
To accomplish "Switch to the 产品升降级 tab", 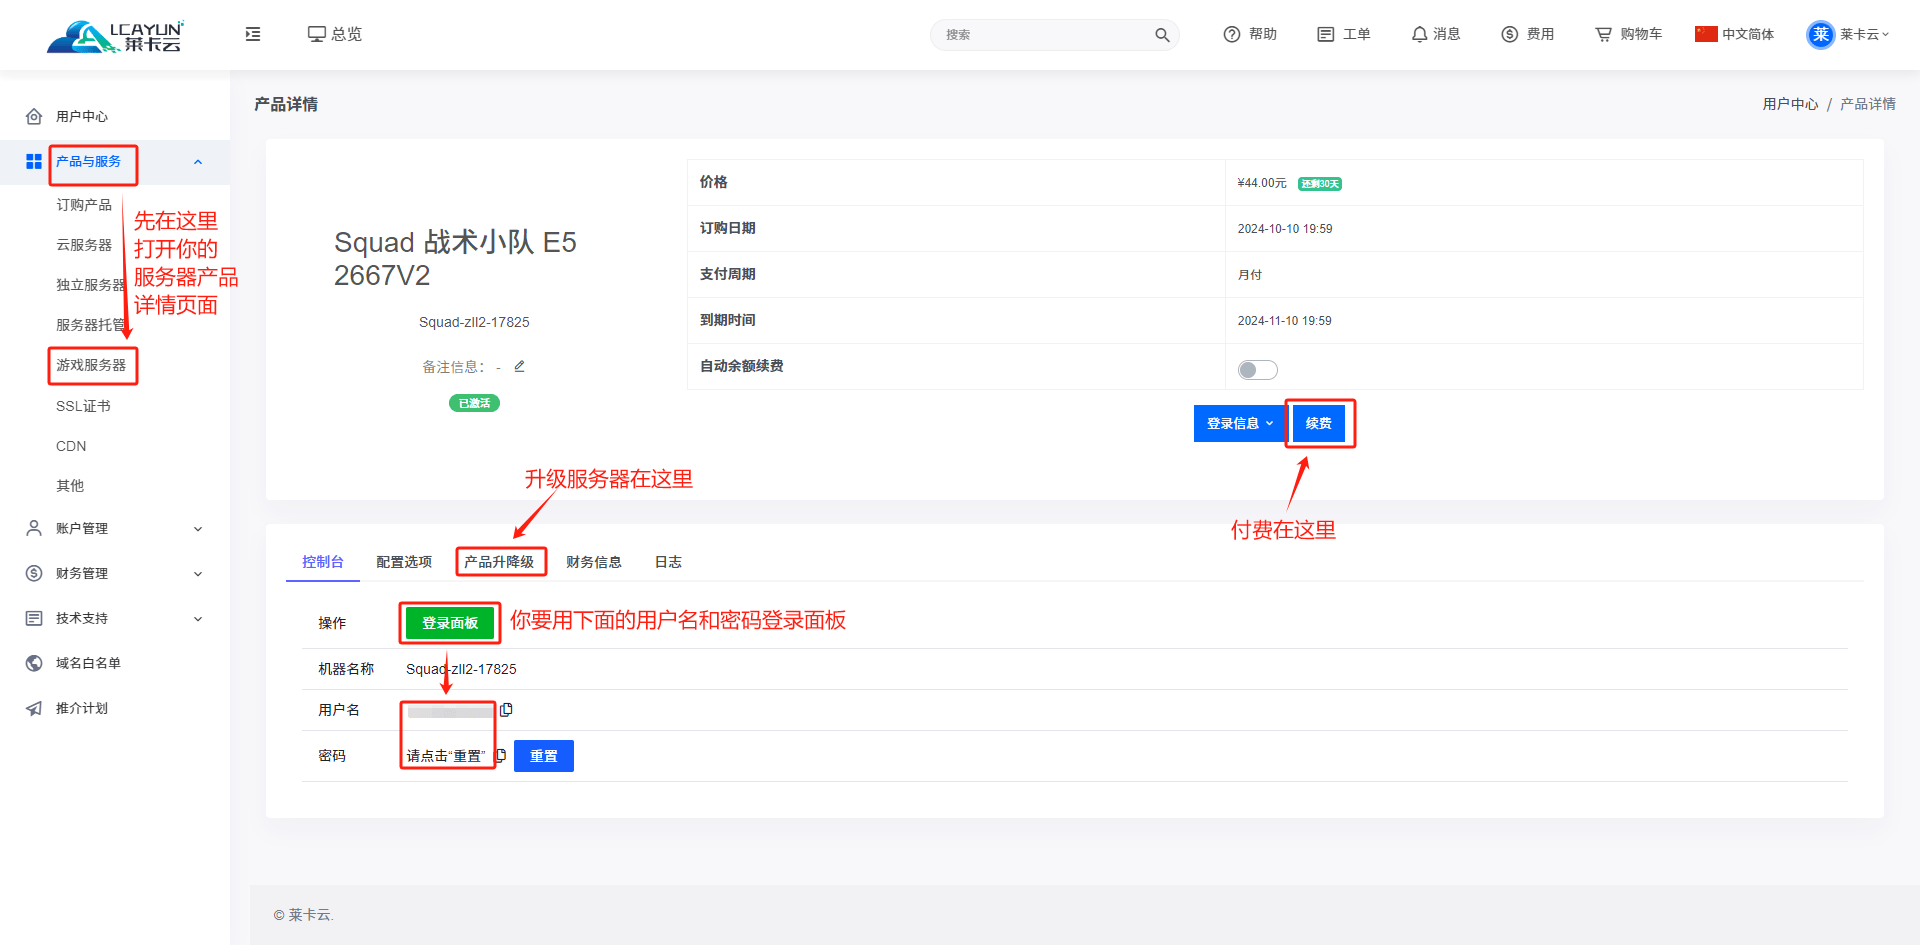I will tap(499, 562).
